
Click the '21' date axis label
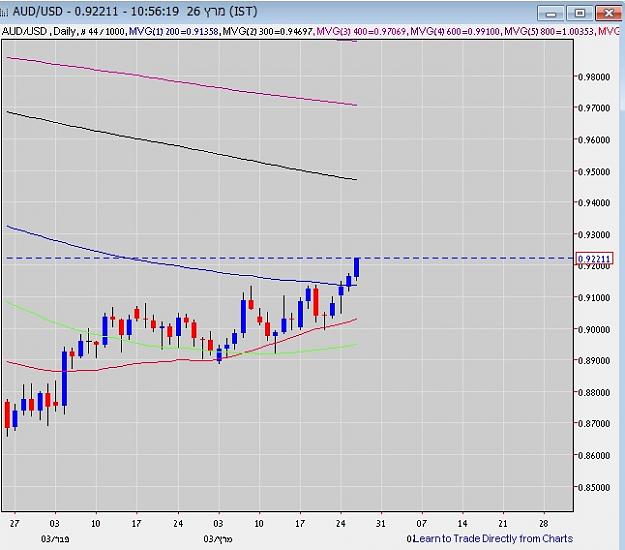pyautogui.click(x=503, y=523)
